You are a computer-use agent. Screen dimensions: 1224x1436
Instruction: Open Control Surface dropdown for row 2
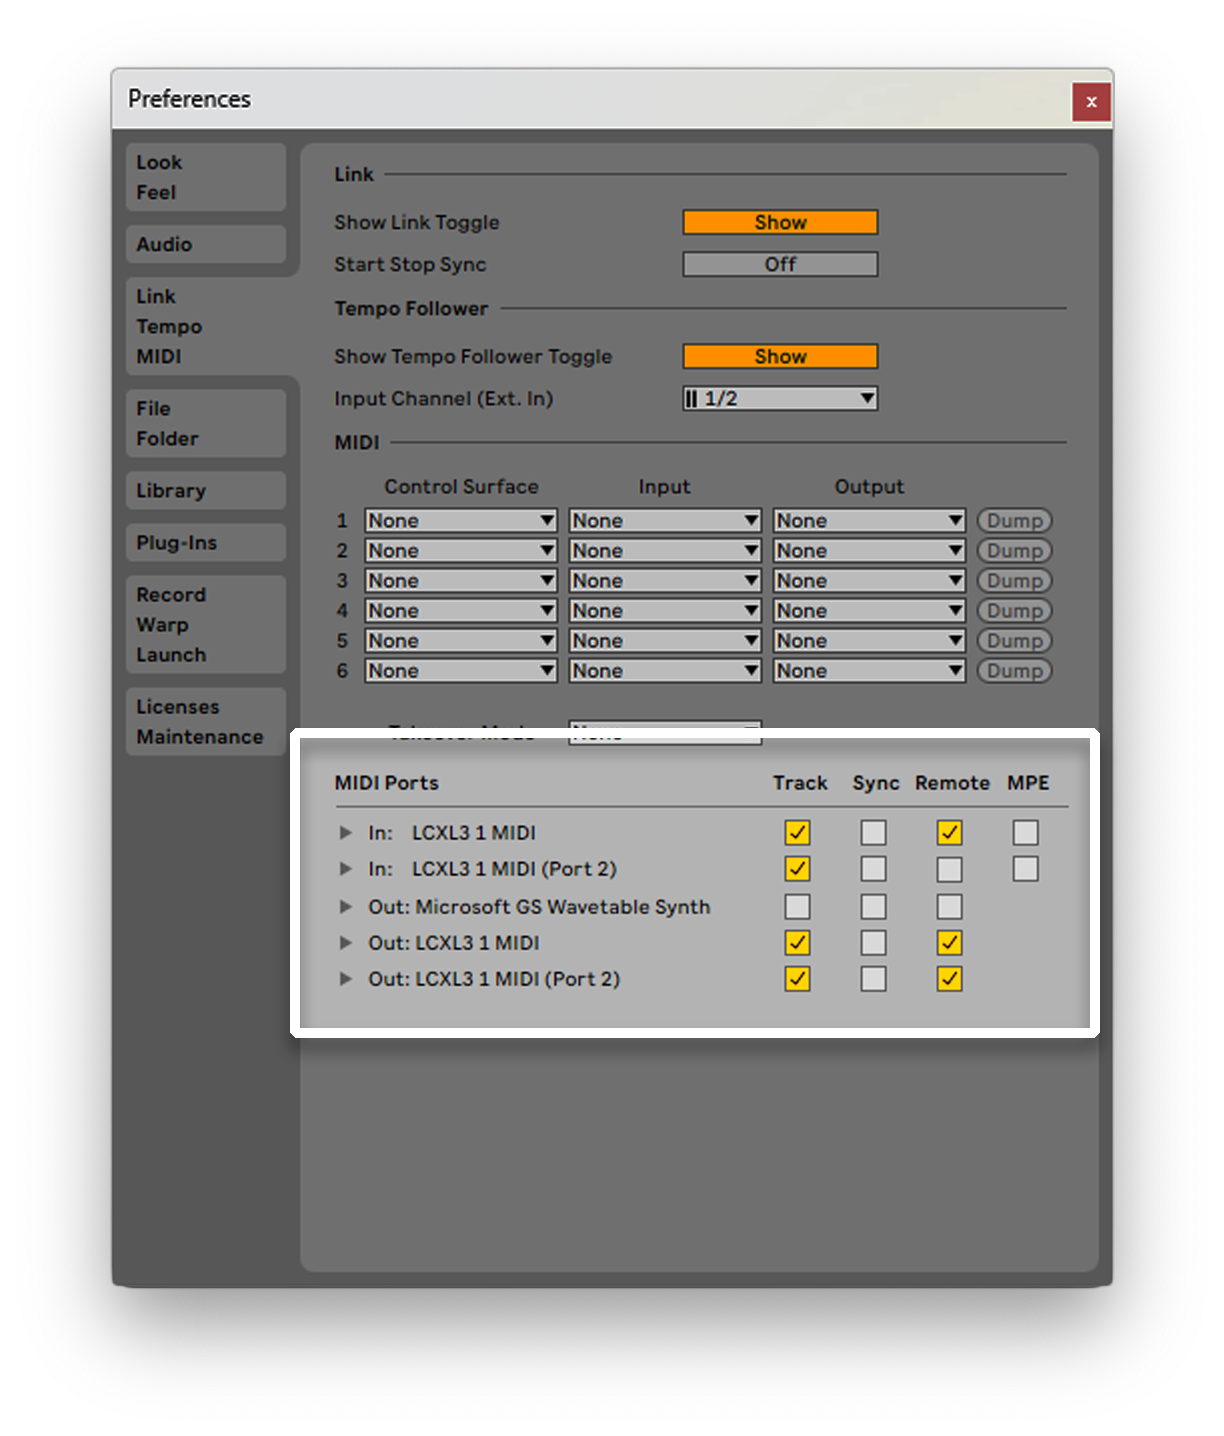(461, 550)
